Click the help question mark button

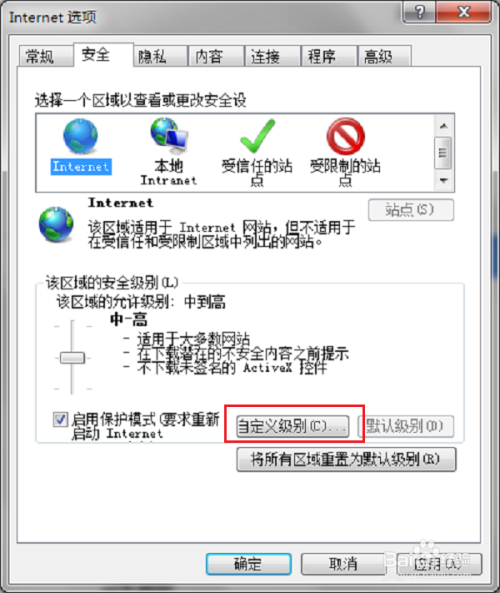(419, 12)
